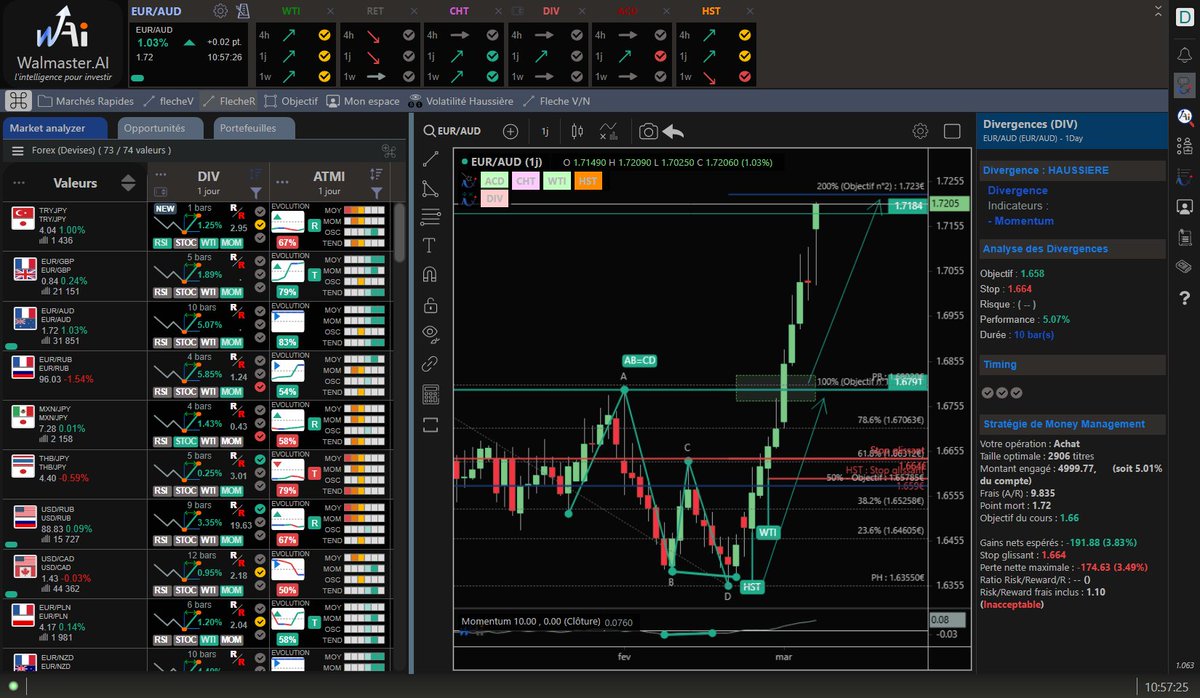Toggle the CHT indicator tag on chart
The width and height of the screenshot is (1200, 698).
[x=526, y=180]
